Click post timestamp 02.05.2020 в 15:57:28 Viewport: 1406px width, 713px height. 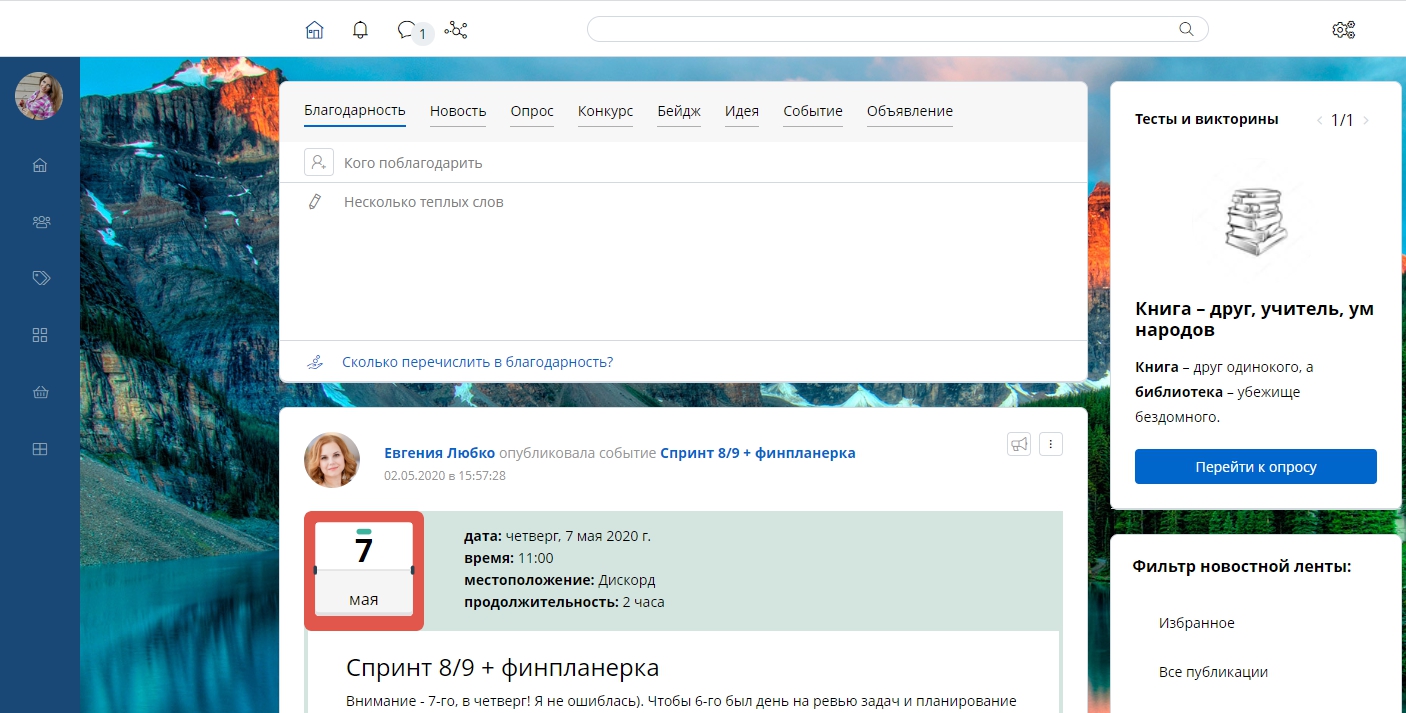(x=445, y=476)
